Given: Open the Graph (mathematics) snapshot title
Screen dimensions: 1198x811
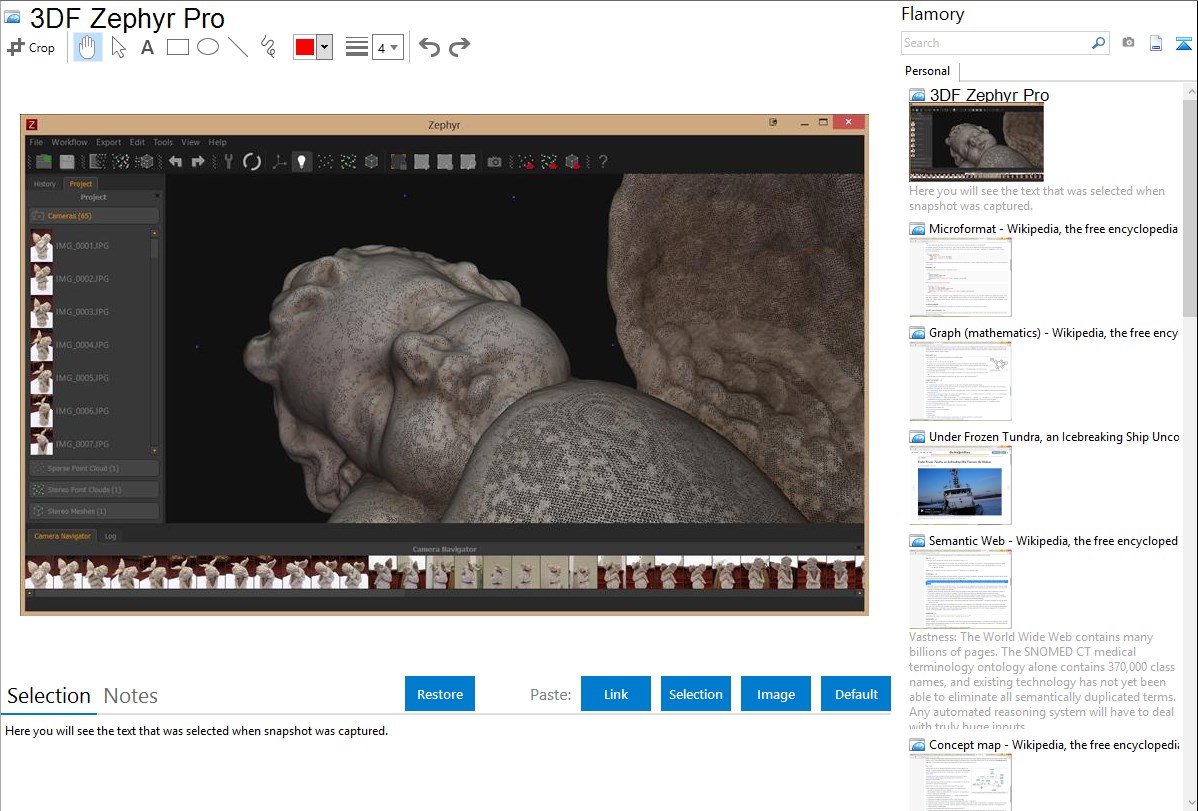Looking at the screenshot, I should [1053, 333].
